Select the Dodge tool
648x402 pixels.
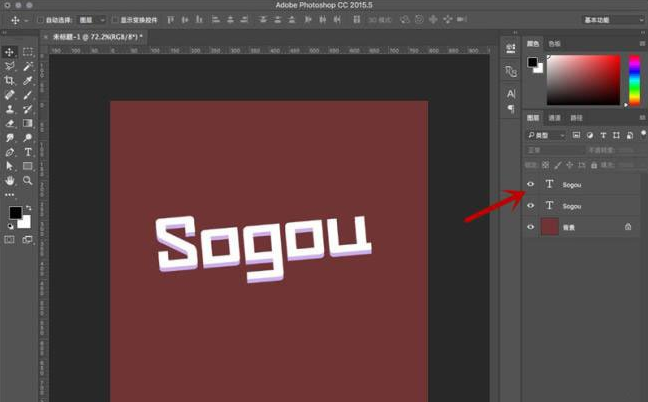click(x=28, y=138)
